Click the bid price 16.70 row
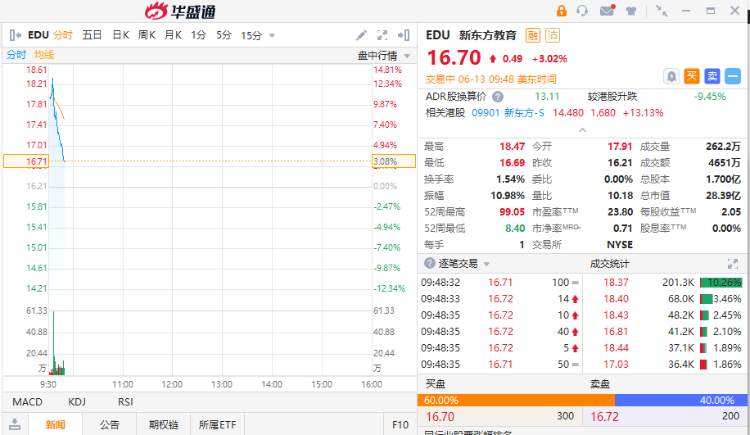Image resolution: width=750 pixels, height=435 pixels. [499, 416]
